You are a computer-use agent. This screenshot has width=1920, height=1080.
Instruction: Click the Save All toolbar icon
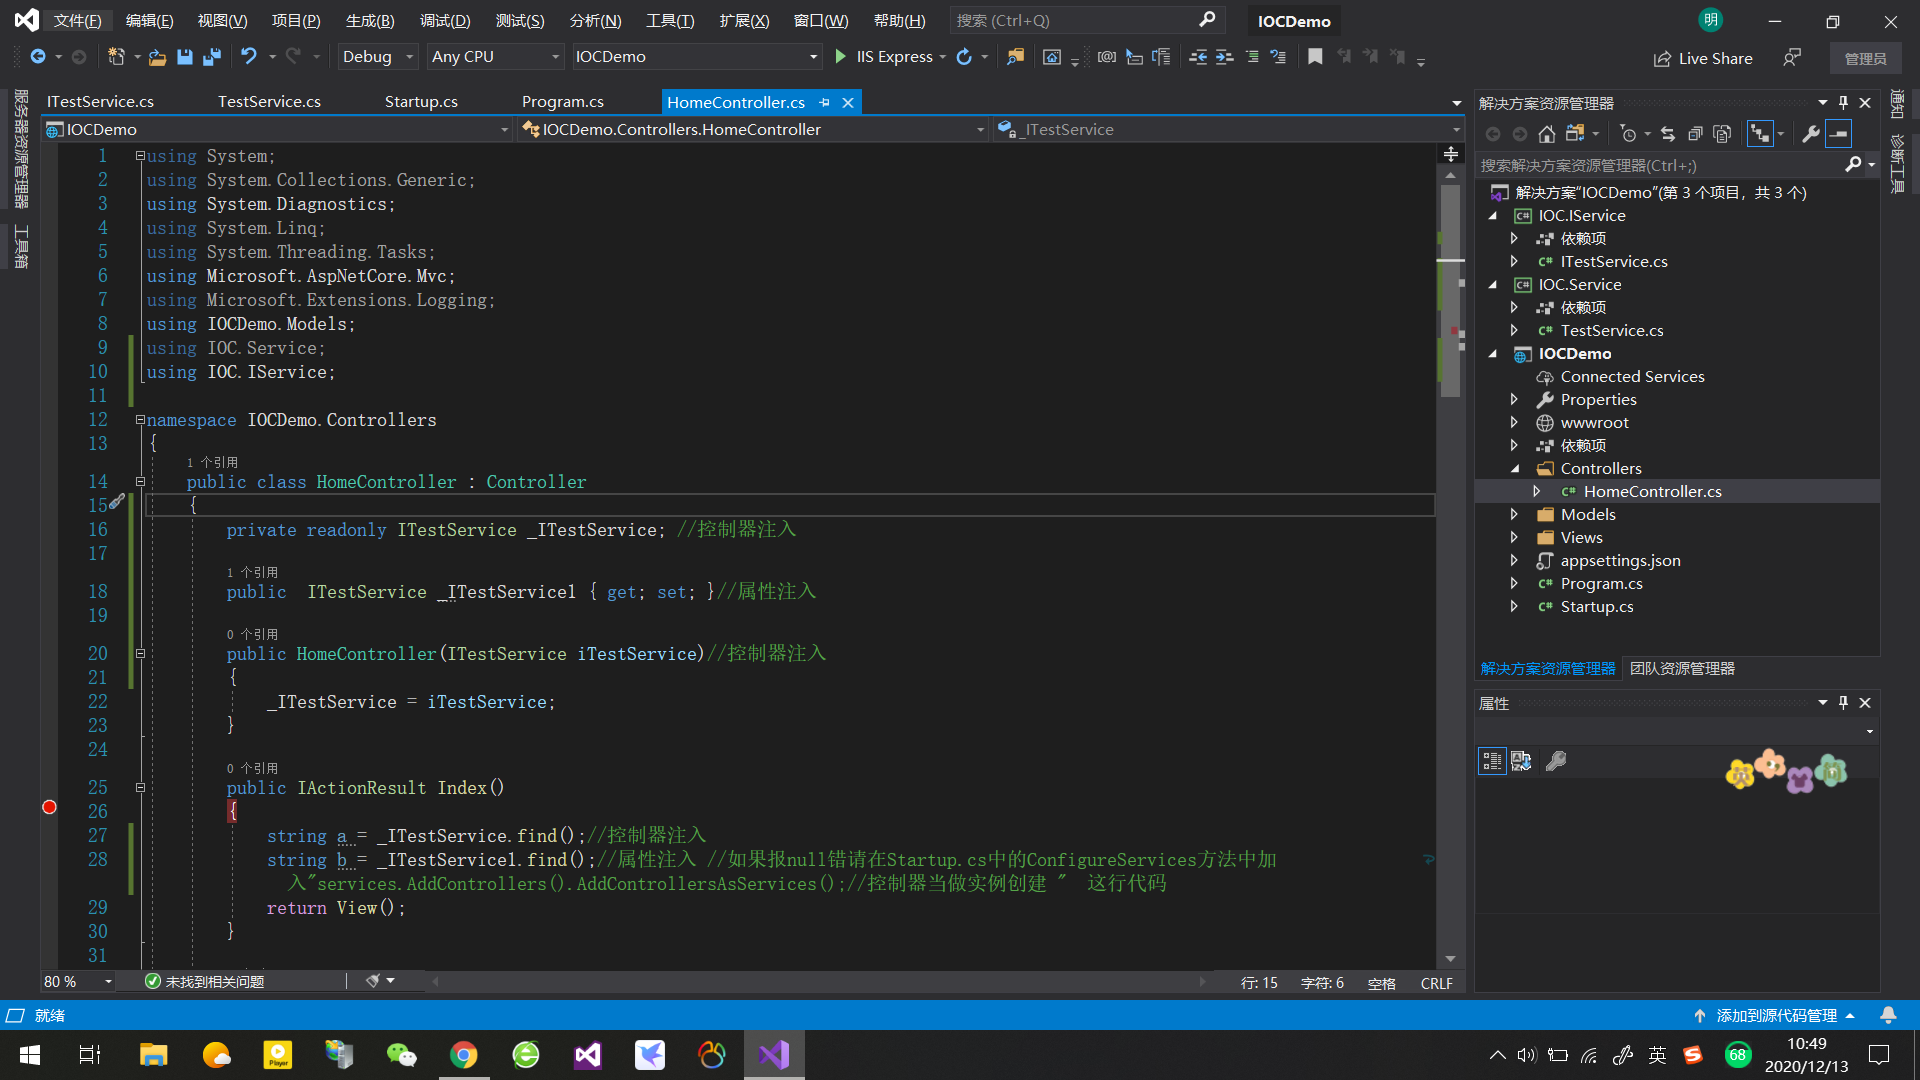(212, 57)
